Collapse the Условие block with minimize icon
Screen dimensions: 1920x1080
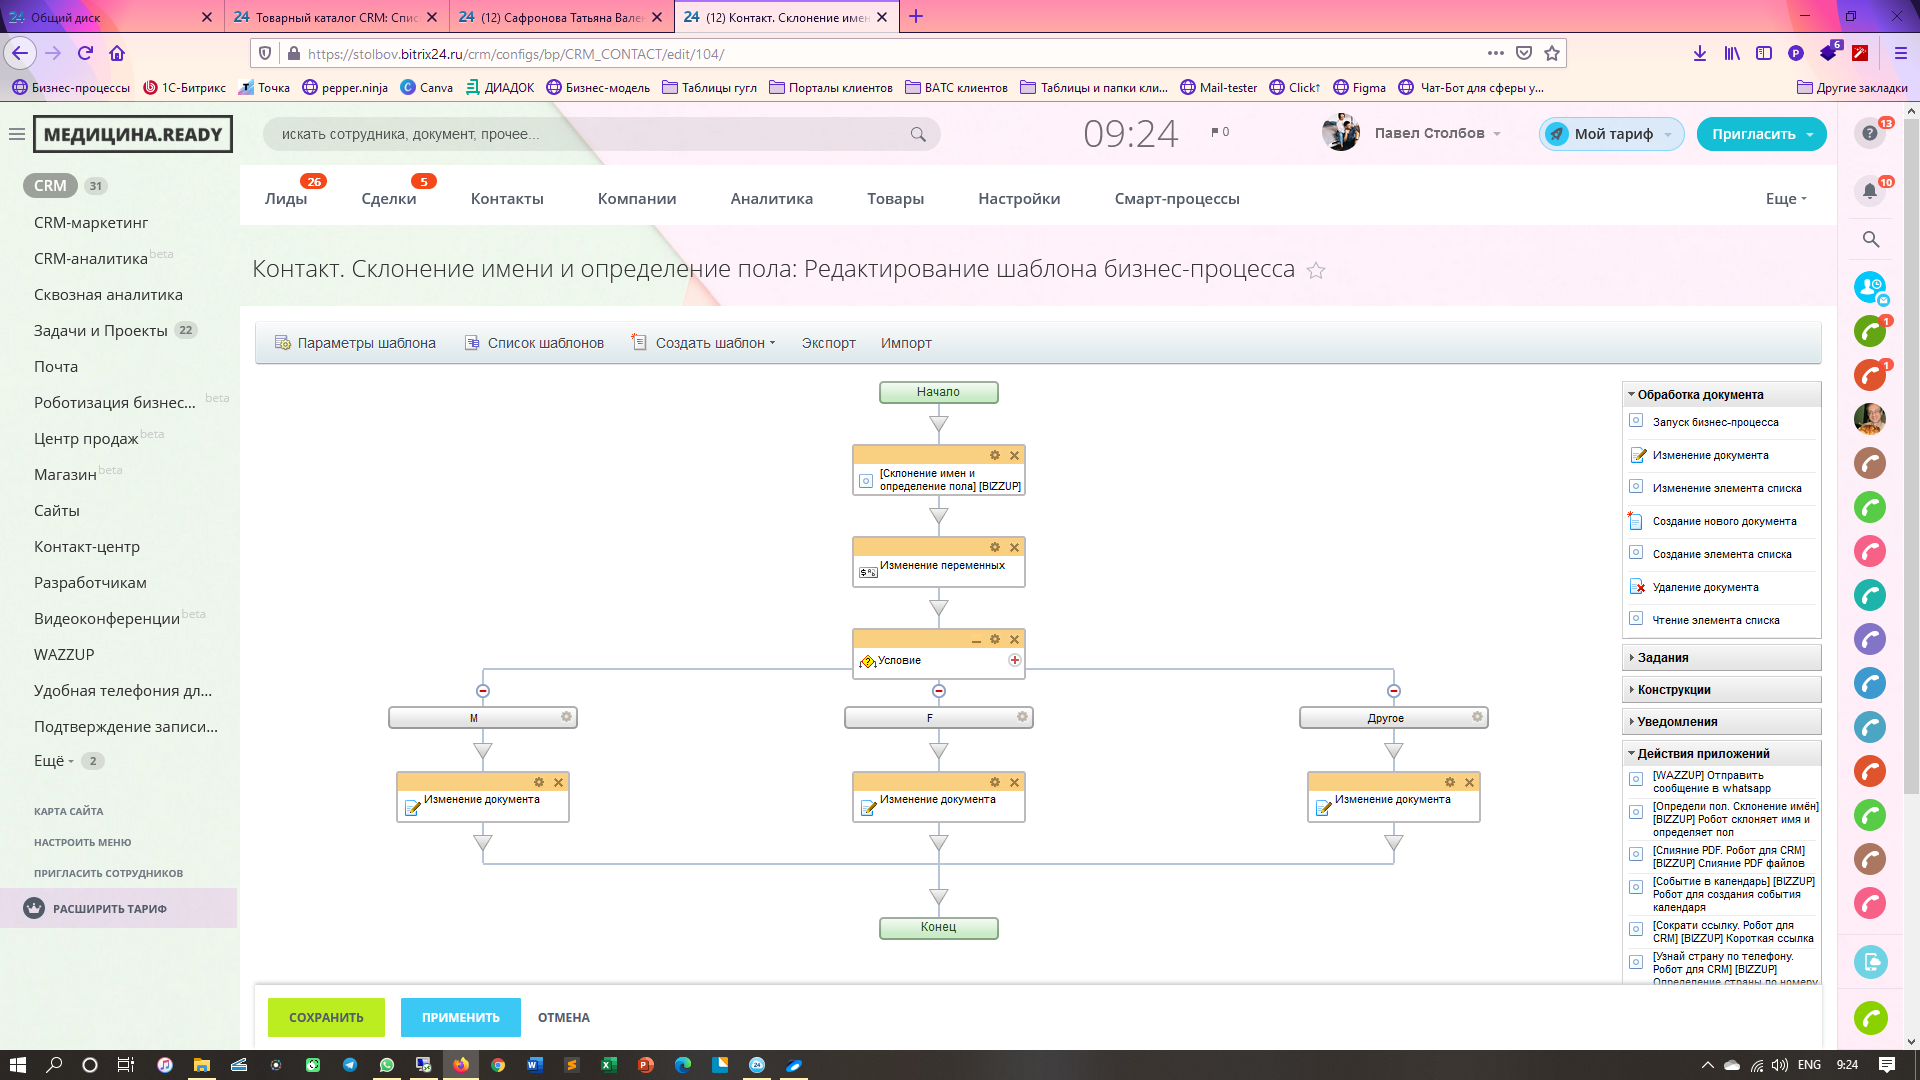[x=976, y=640]
